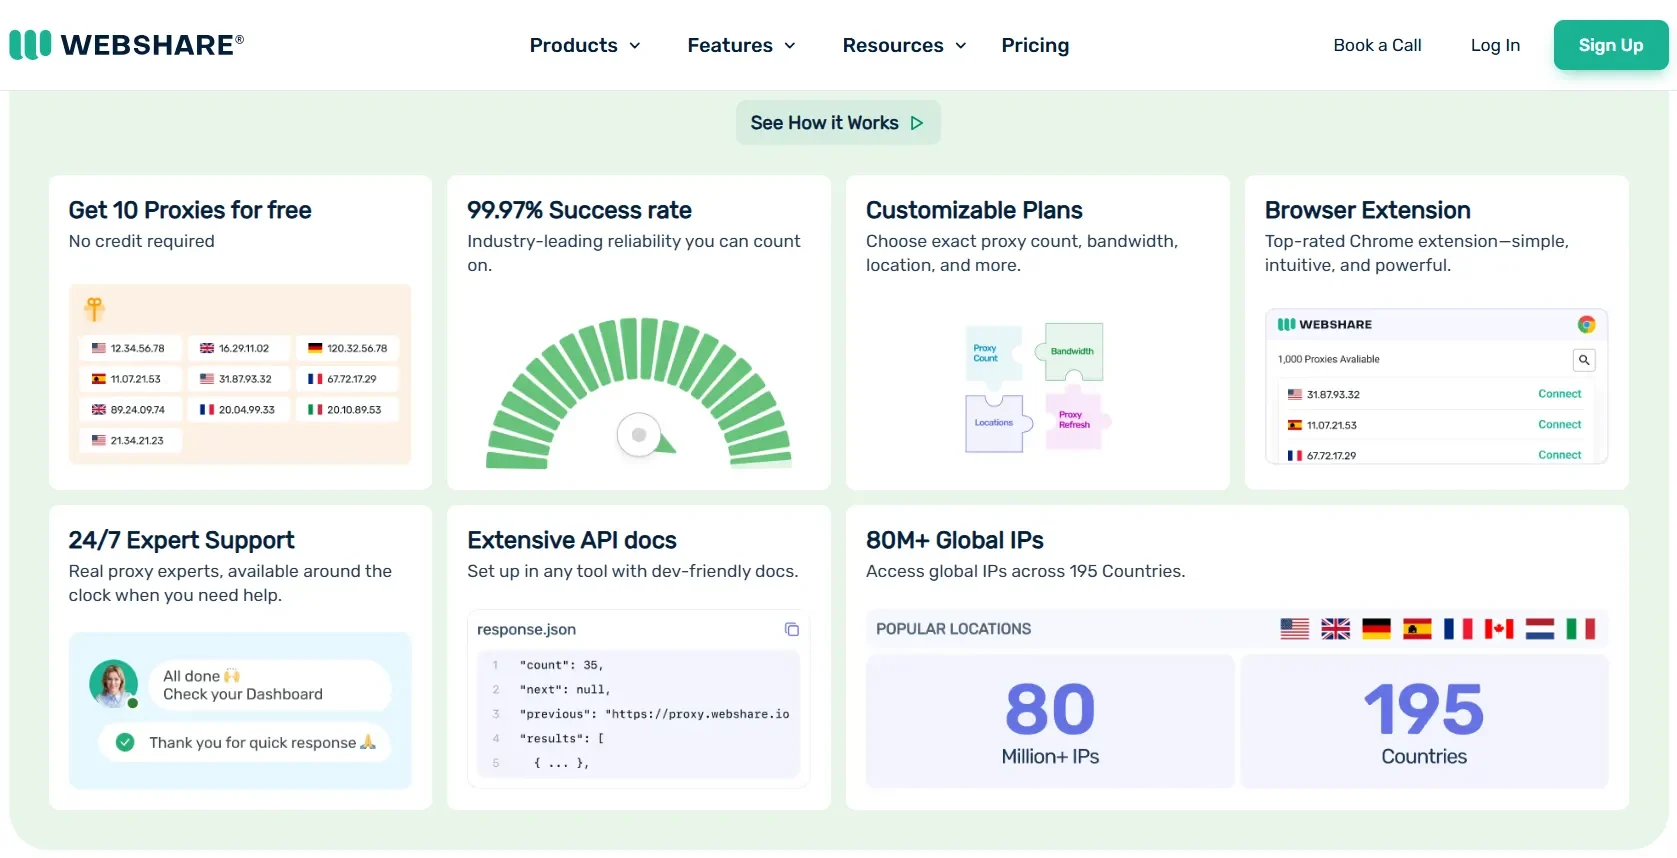1677x858 pixels.
Task: Click the Germany flag in Popular Locations
Action: (x=1376, y=629)
